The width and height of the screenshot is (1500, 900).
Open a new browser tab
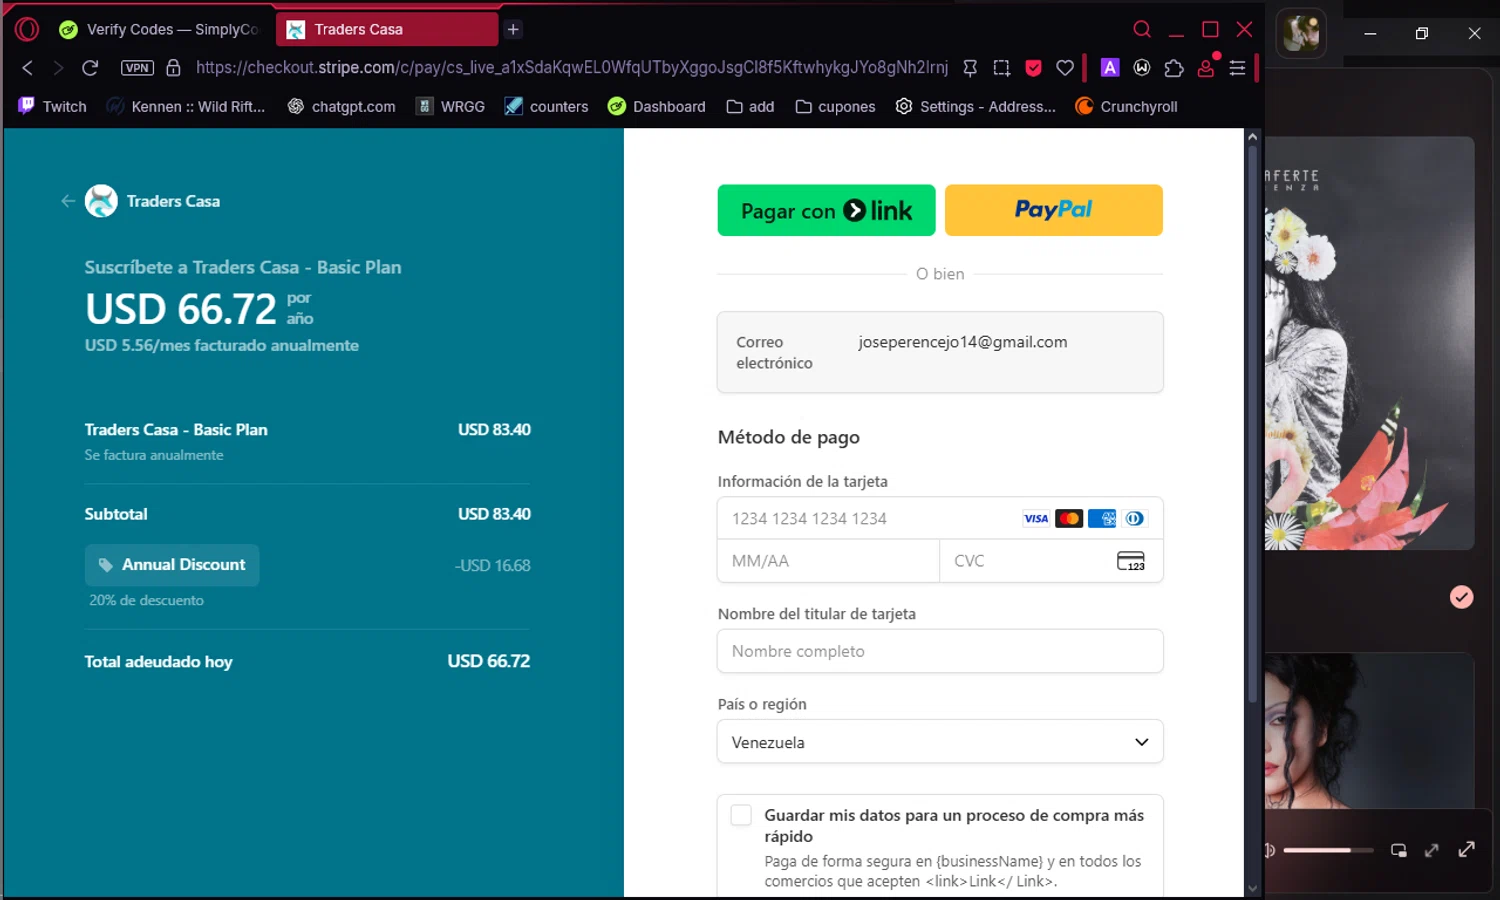point(513,29)
